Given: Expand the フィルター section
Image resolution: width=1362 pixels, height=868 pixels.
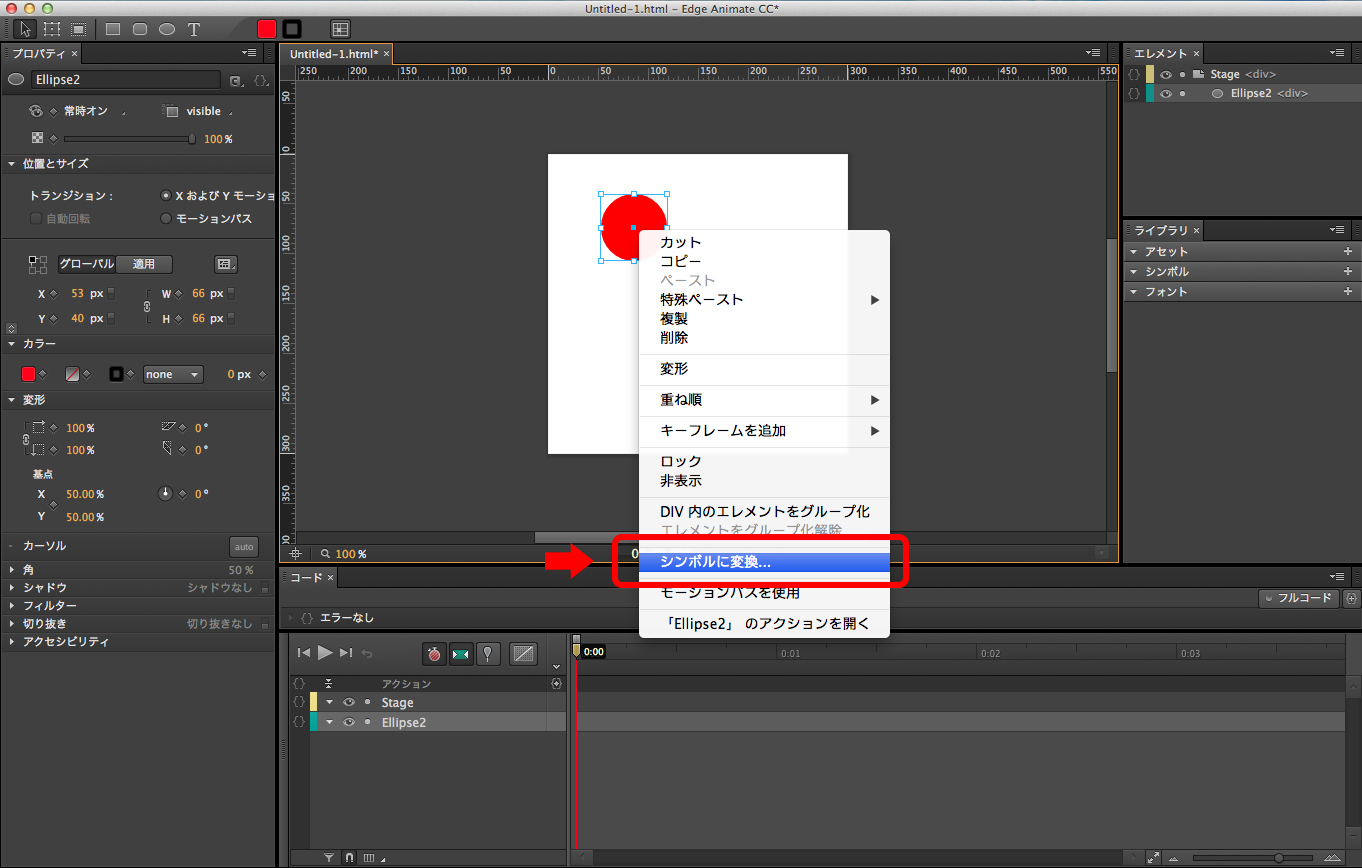Looking at the screenshot, I should [12, 606].
